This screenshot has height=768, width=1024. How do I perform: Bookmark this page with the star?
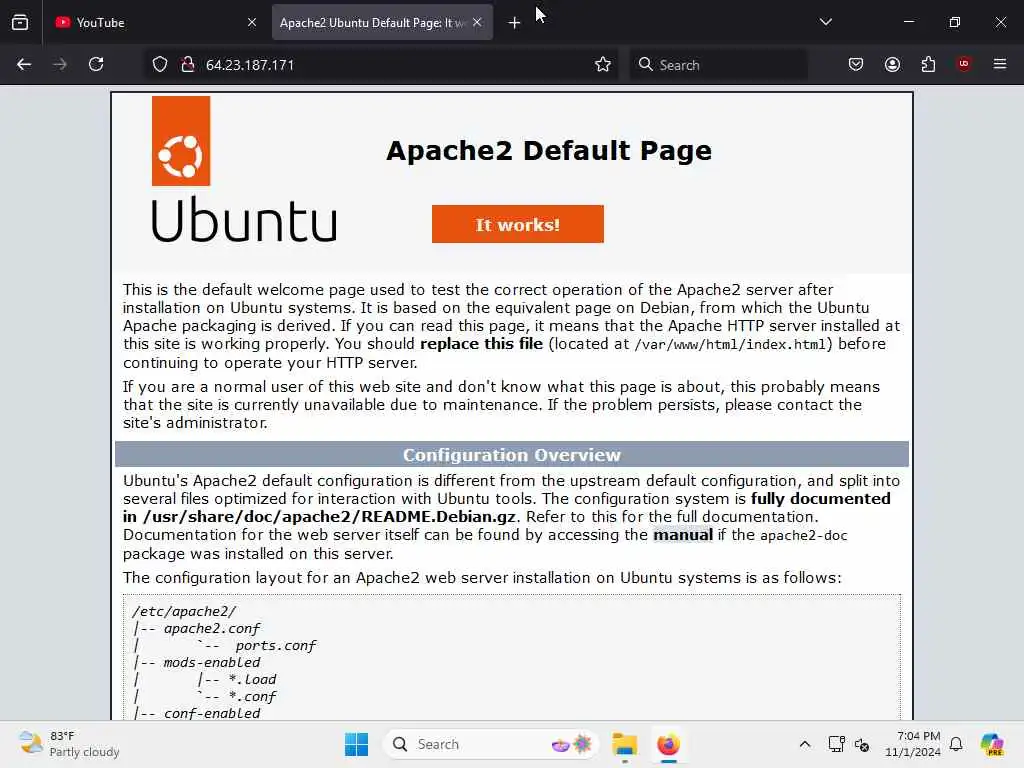[x=603, y=64]
